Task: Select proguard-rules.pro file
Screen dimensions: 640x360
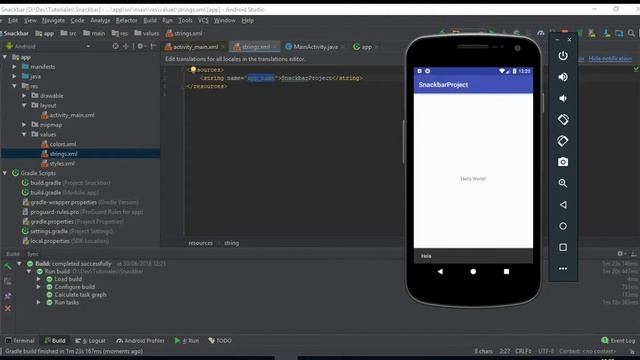Action: point(54,212)
